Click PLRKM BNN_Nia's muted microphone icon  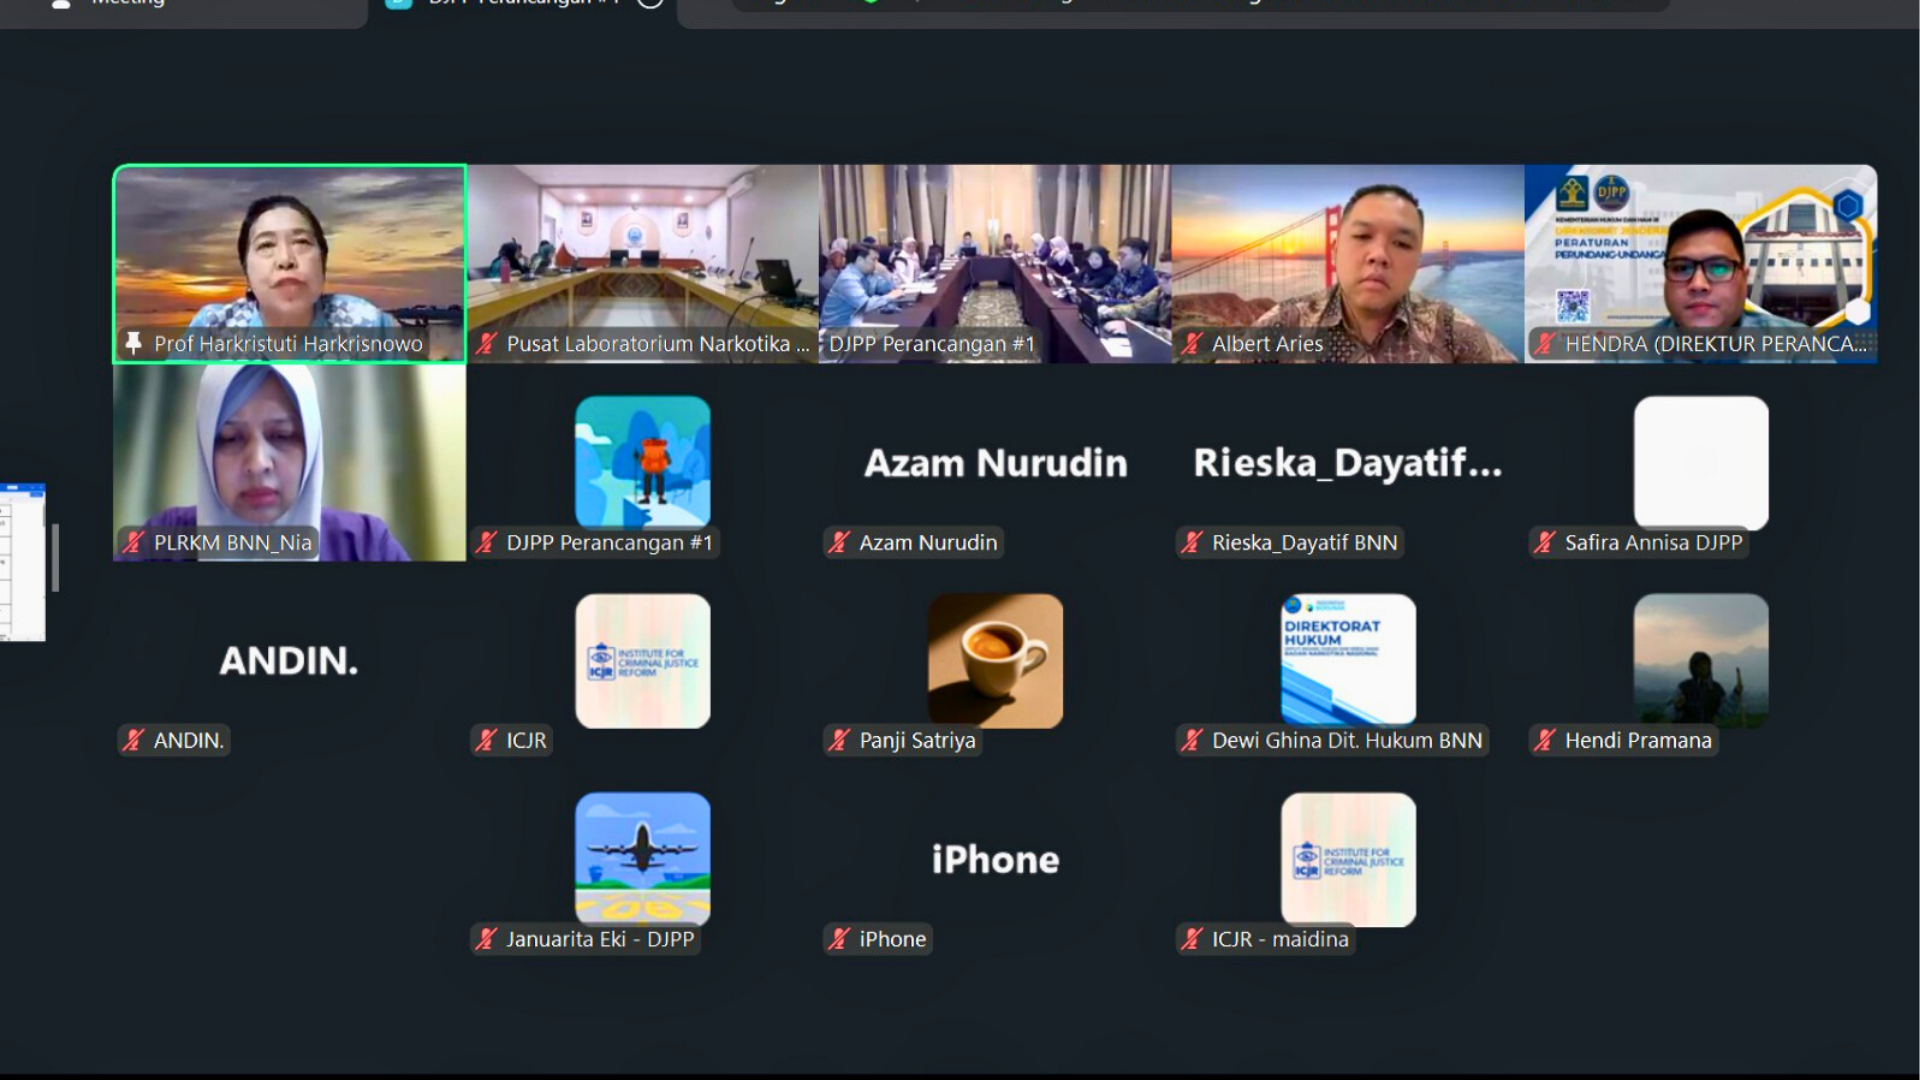pos(133,543)
